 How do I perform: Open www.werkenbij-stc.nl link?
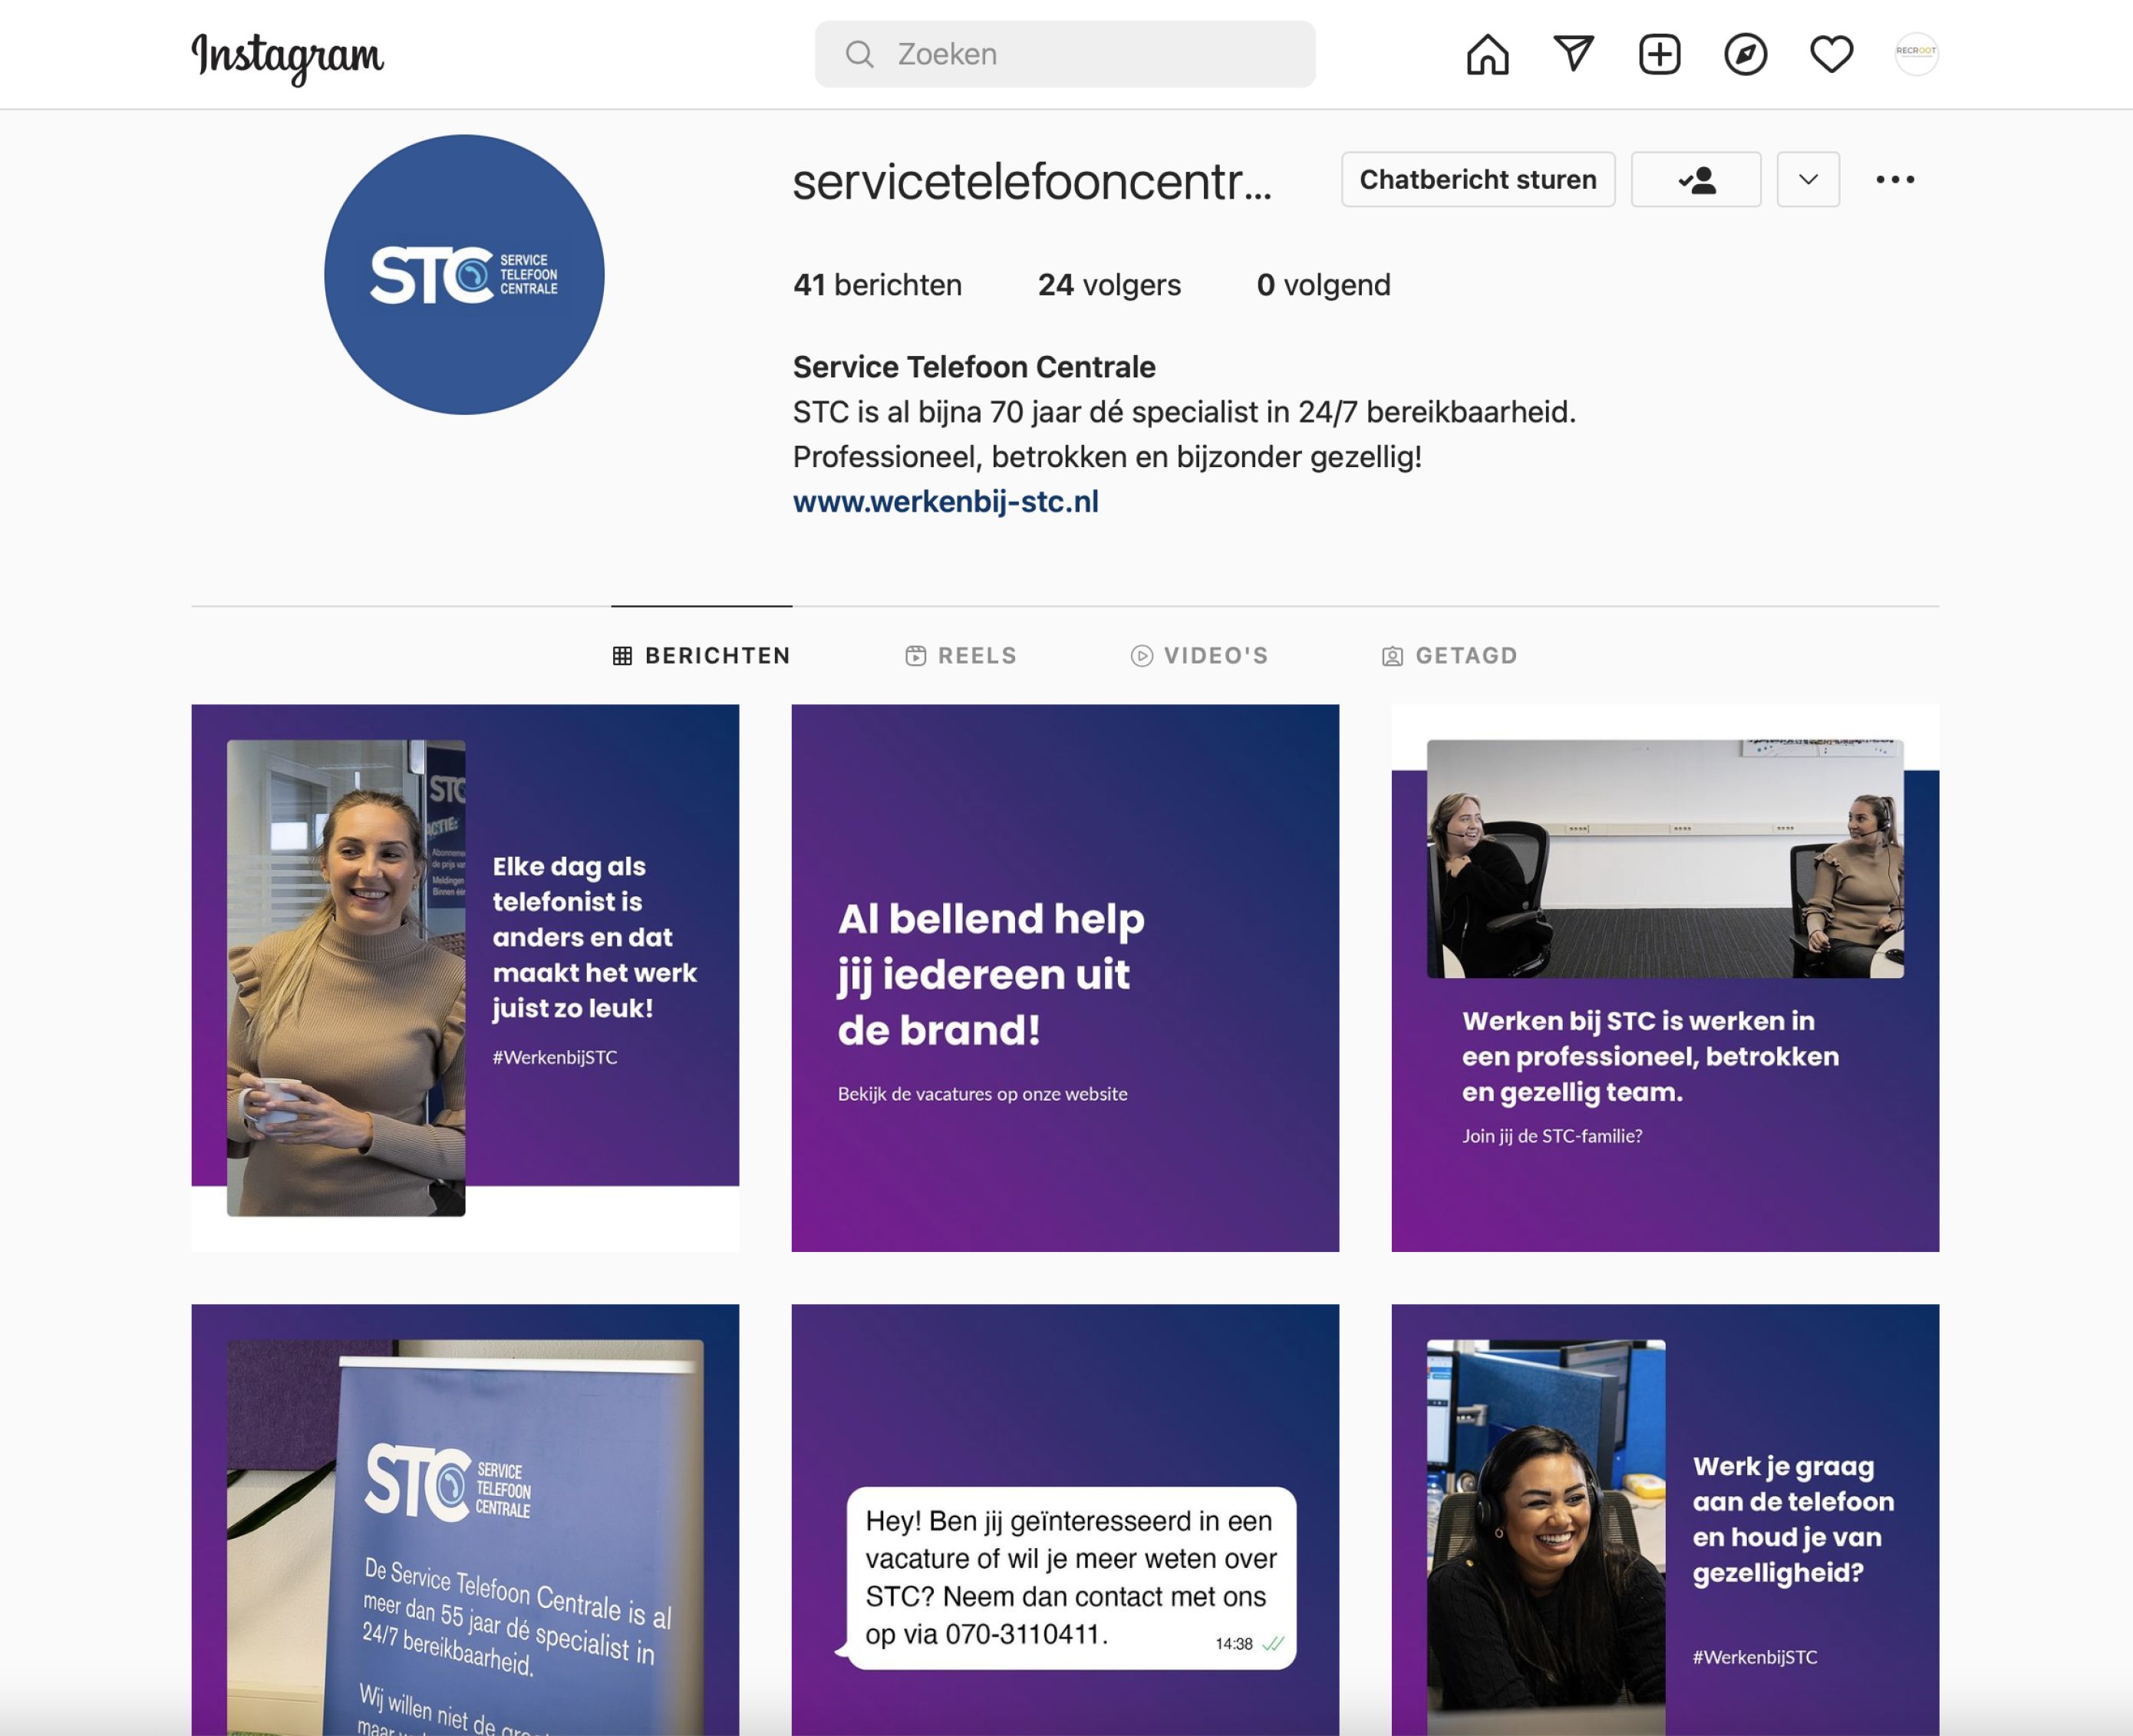[945, 502]
